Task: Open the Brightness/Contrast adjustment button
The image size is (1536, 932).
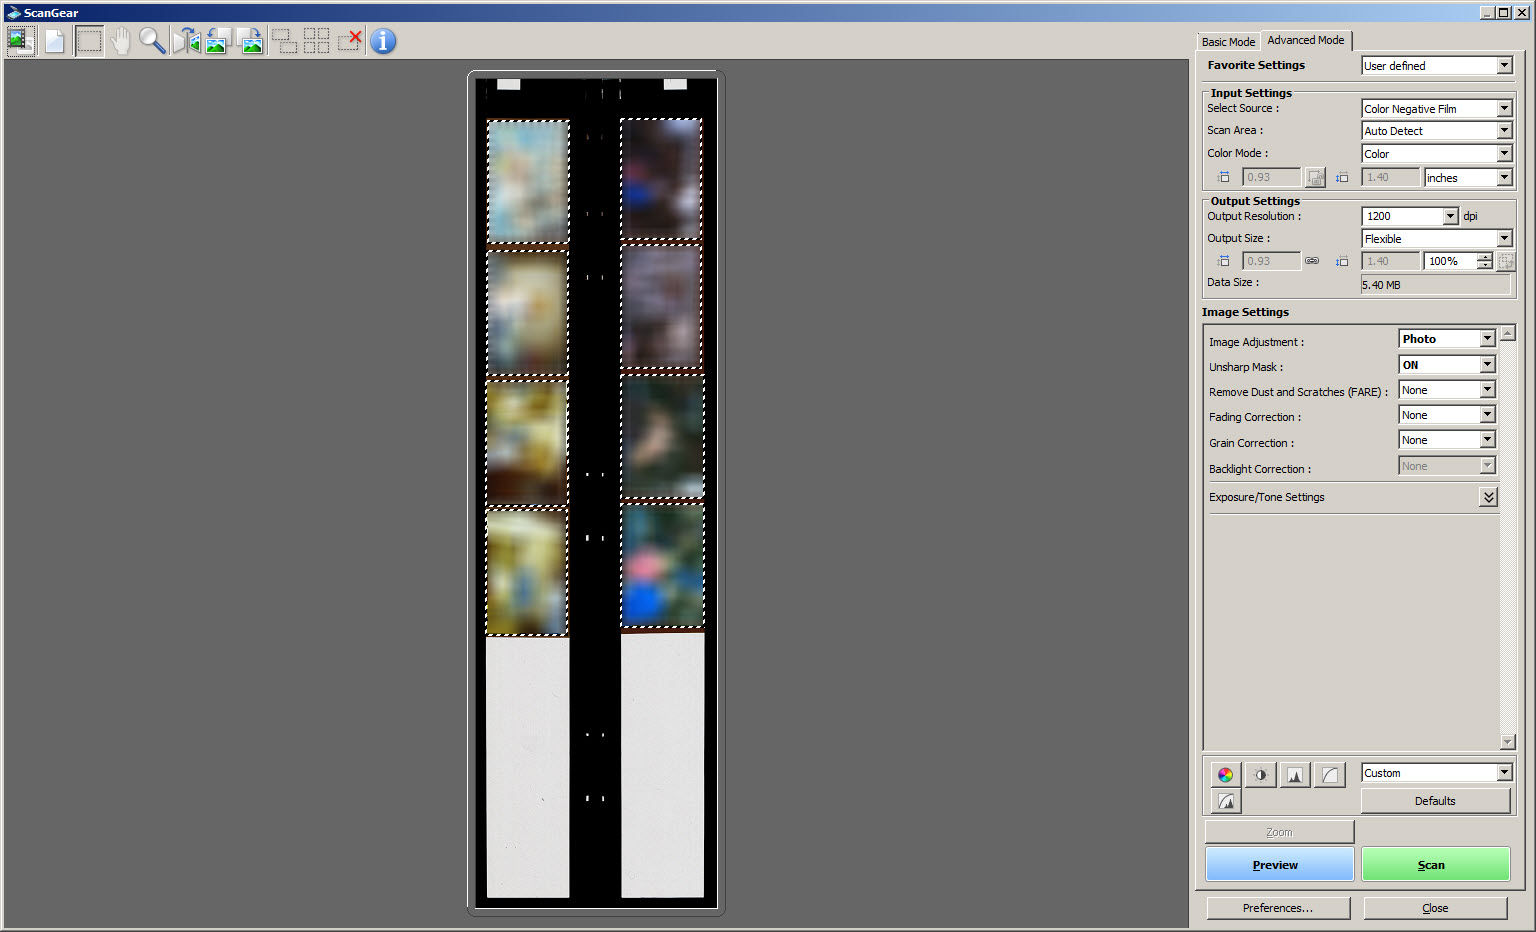Action: click(1260, 775)
